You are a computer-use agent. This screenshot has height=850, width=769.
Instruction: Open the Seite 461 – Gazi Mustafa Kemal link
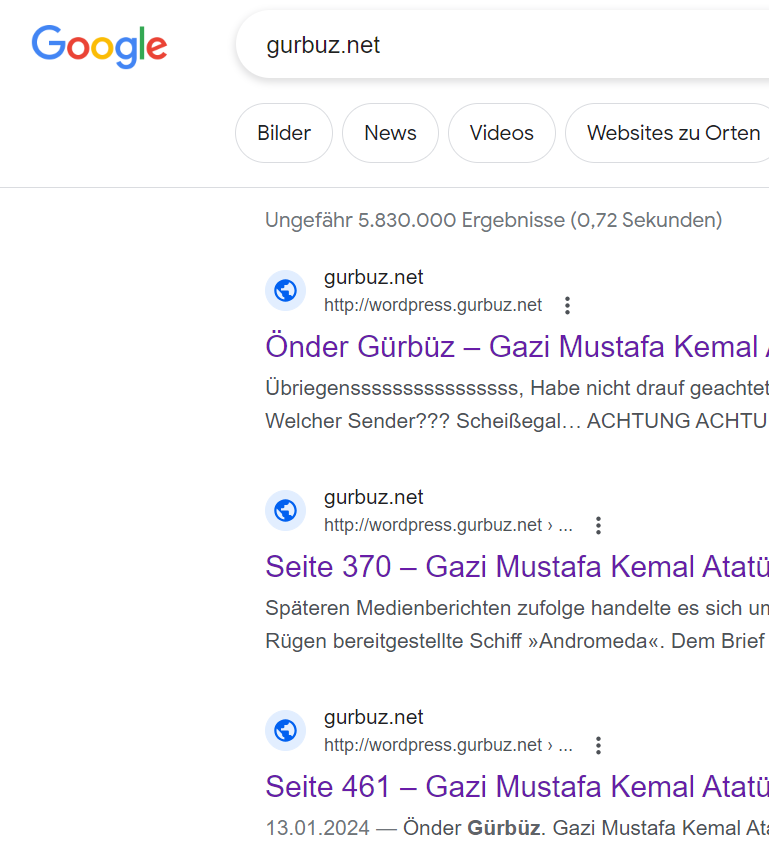click(517, 787)
